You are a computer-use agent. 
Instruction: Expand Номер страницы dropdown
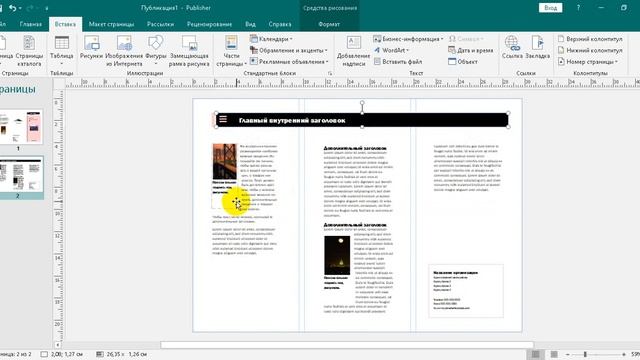(x=588, y=62)
